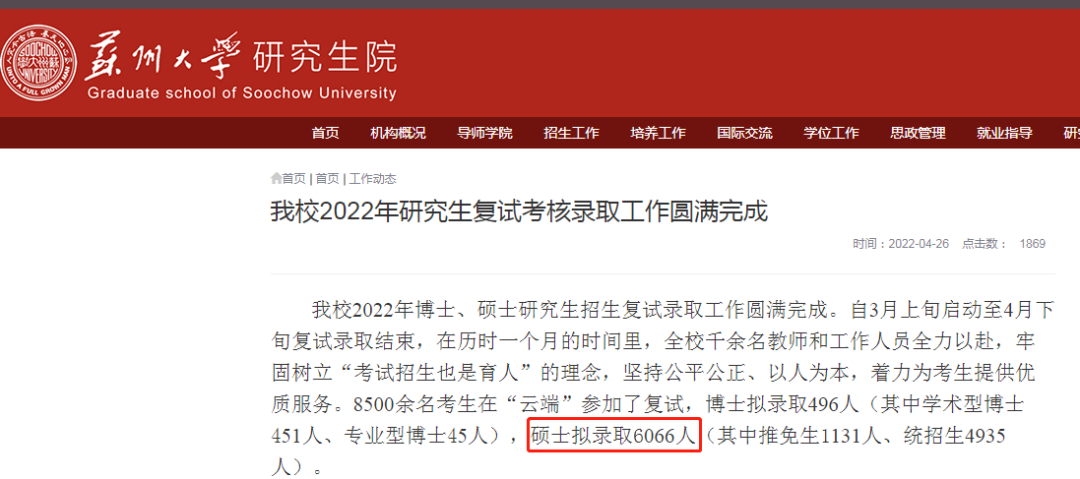Click the Soochow University round seal logo

(38, 65)
